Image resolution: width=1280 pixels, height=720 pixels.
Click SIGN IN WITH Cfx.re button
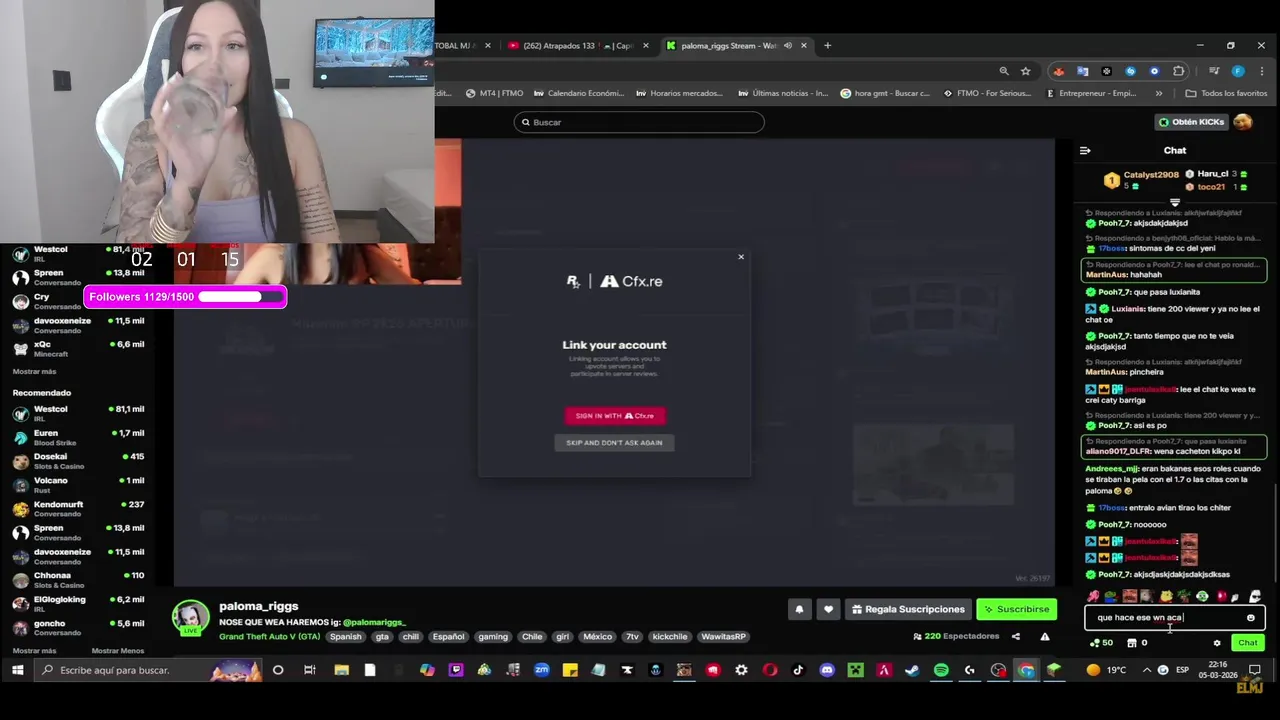[x=615, y=416]
